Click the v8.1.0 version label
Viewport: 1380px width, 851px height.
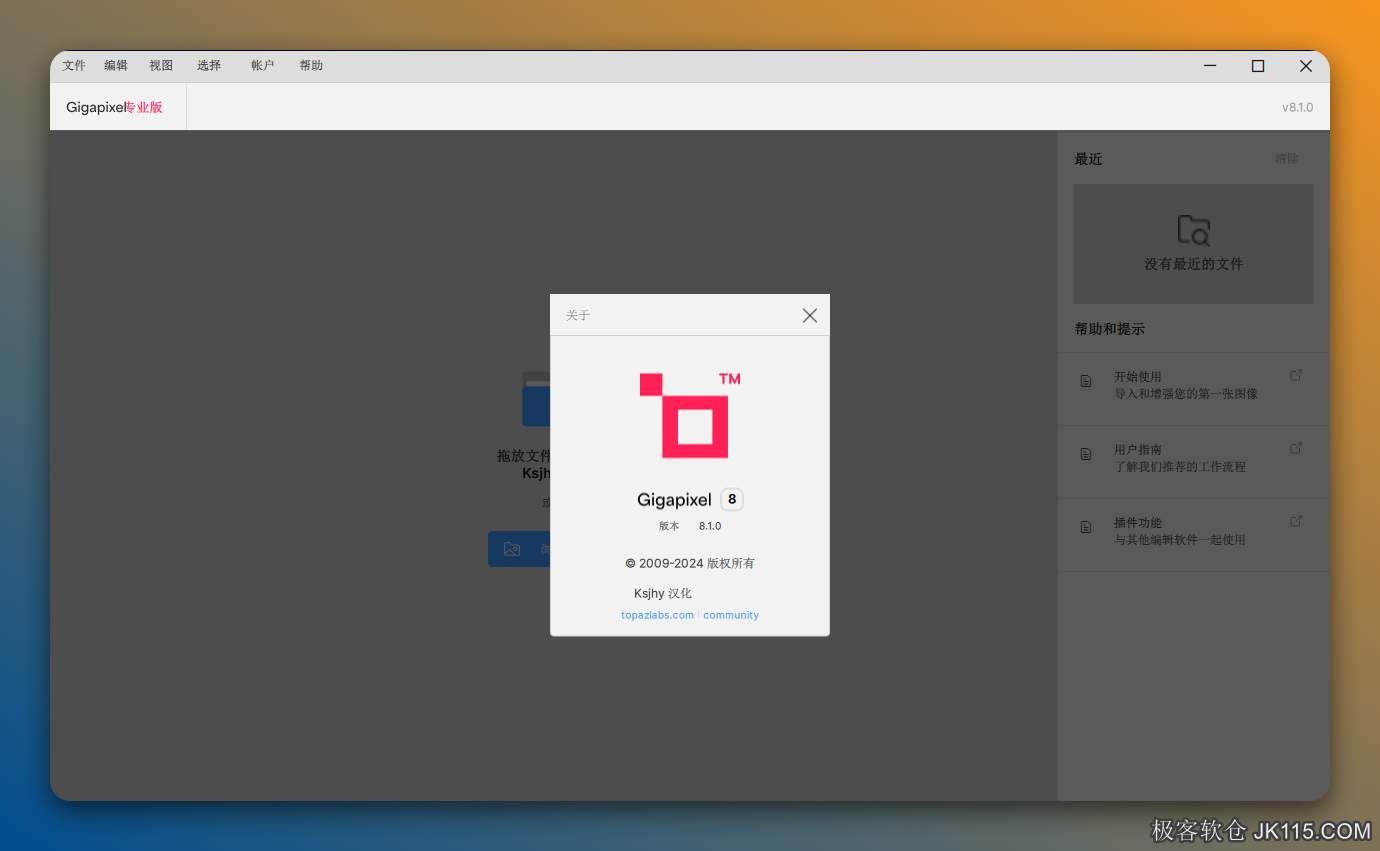tap(1298, 107)
